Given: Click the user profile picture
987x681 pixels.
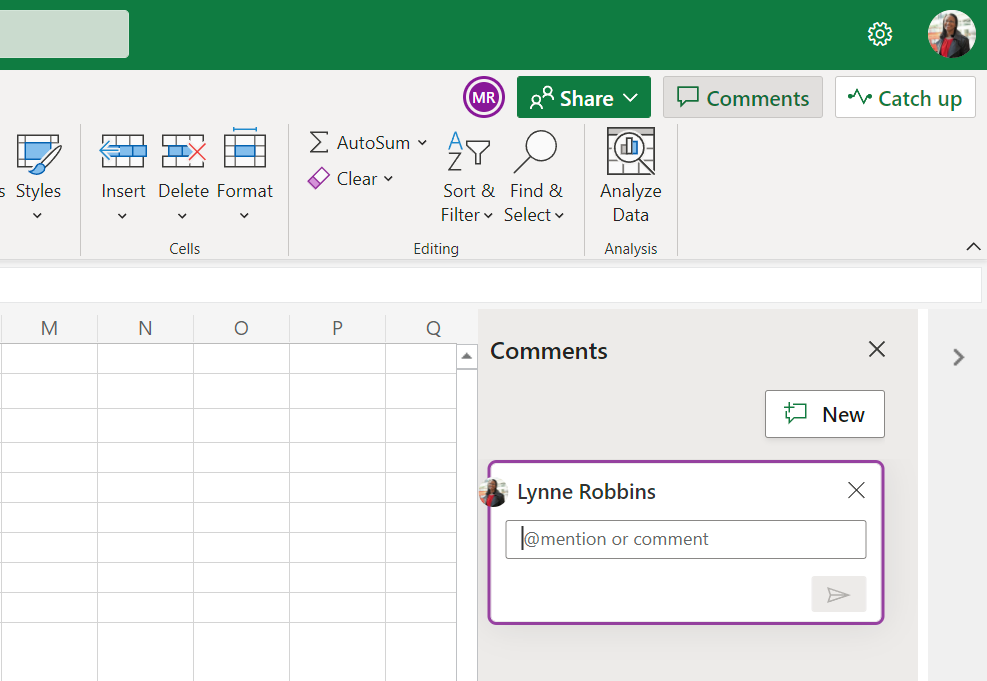Looking at the screenshot, I should tap(950, 34).
